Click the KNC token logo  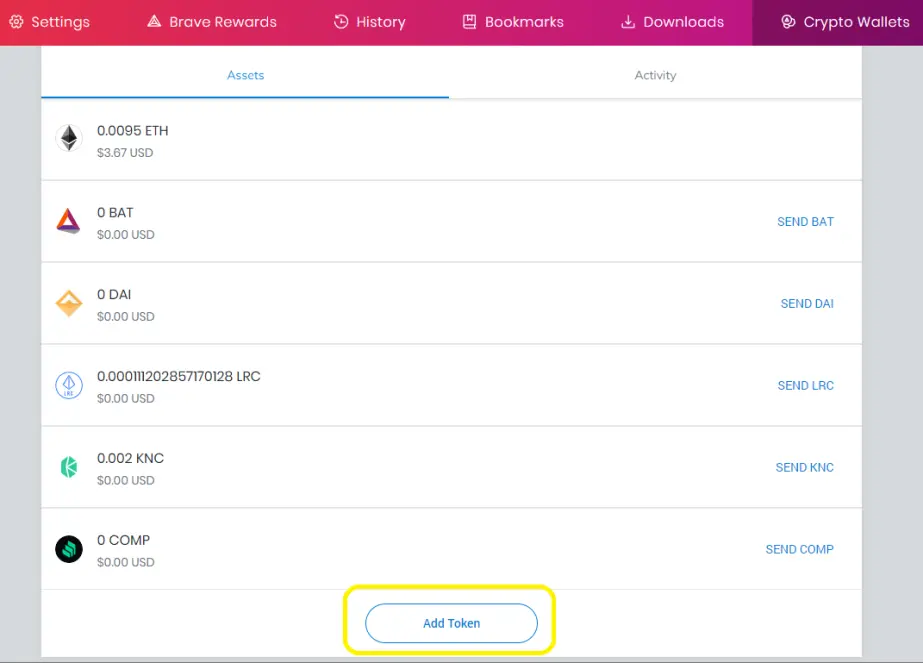[x=69, y=467]
